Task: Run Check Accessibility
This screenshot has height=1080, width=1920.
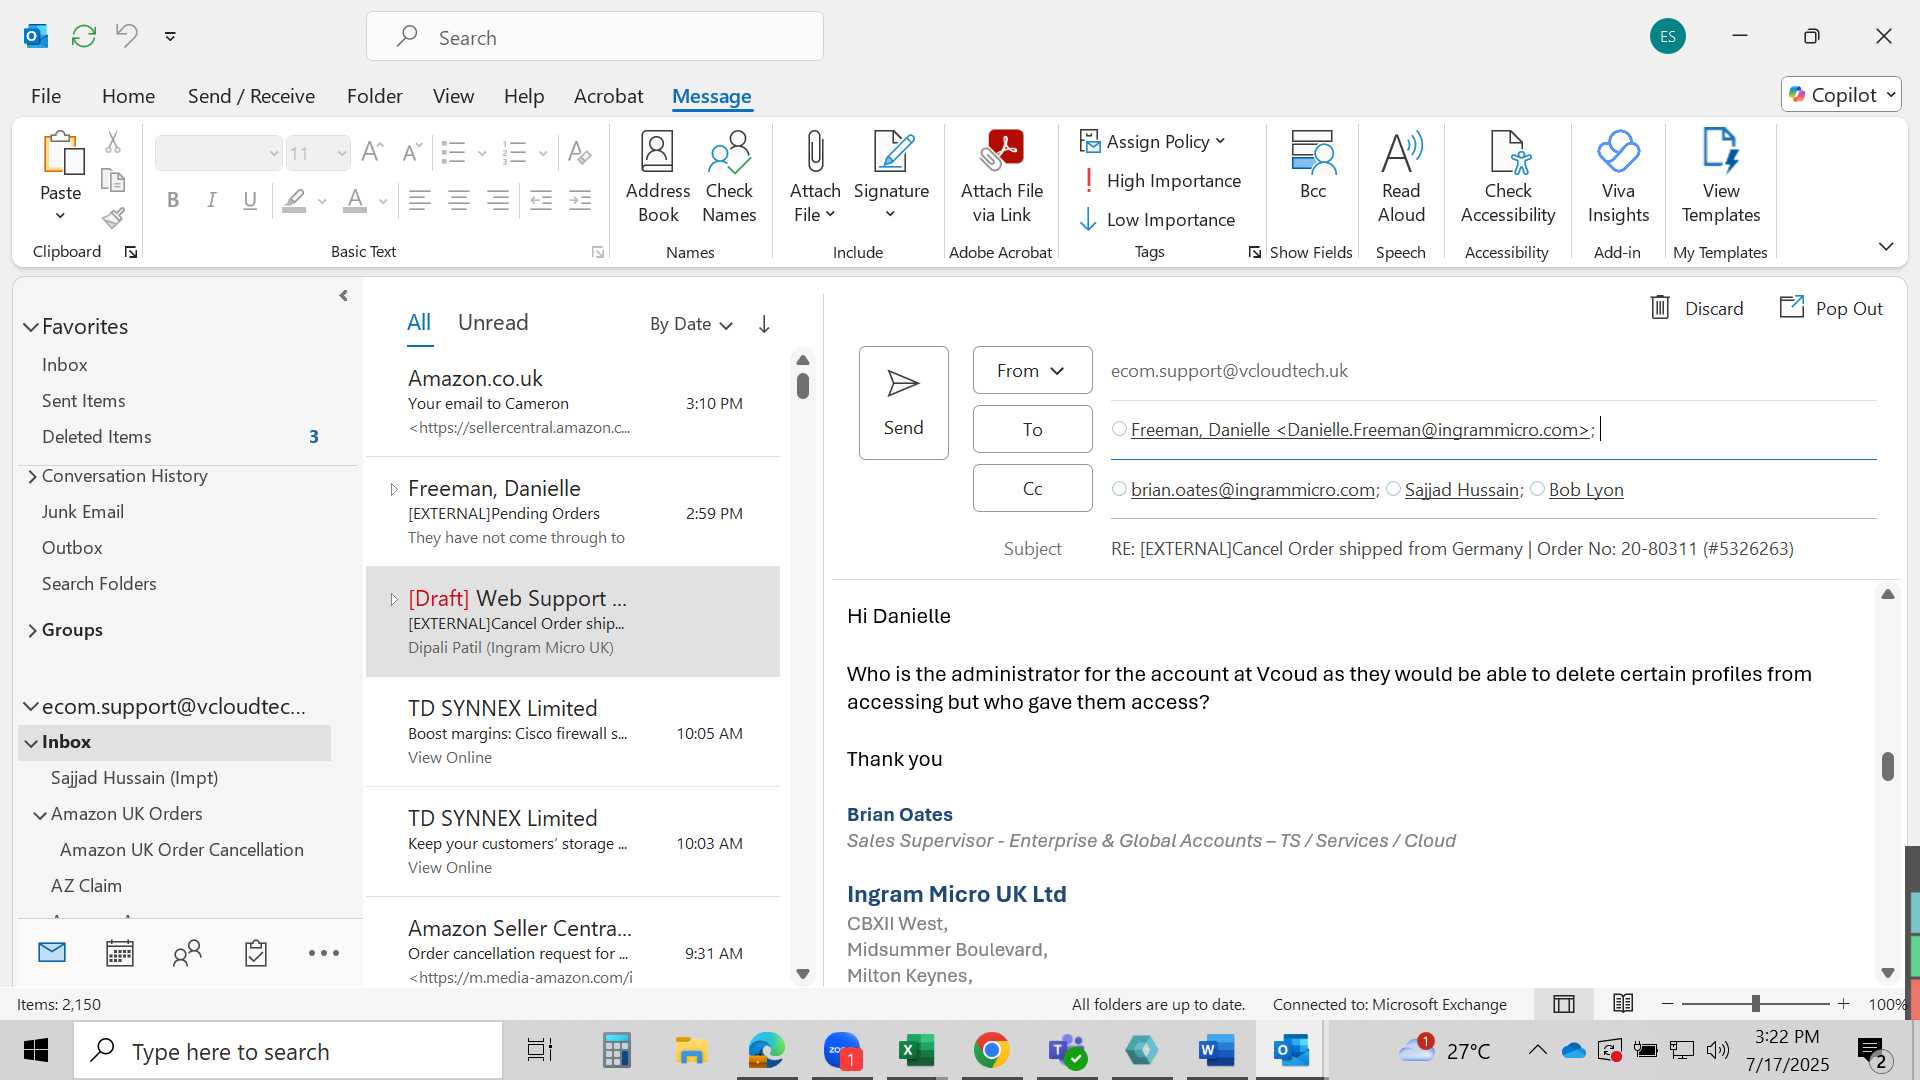Action: (1507, 178)
